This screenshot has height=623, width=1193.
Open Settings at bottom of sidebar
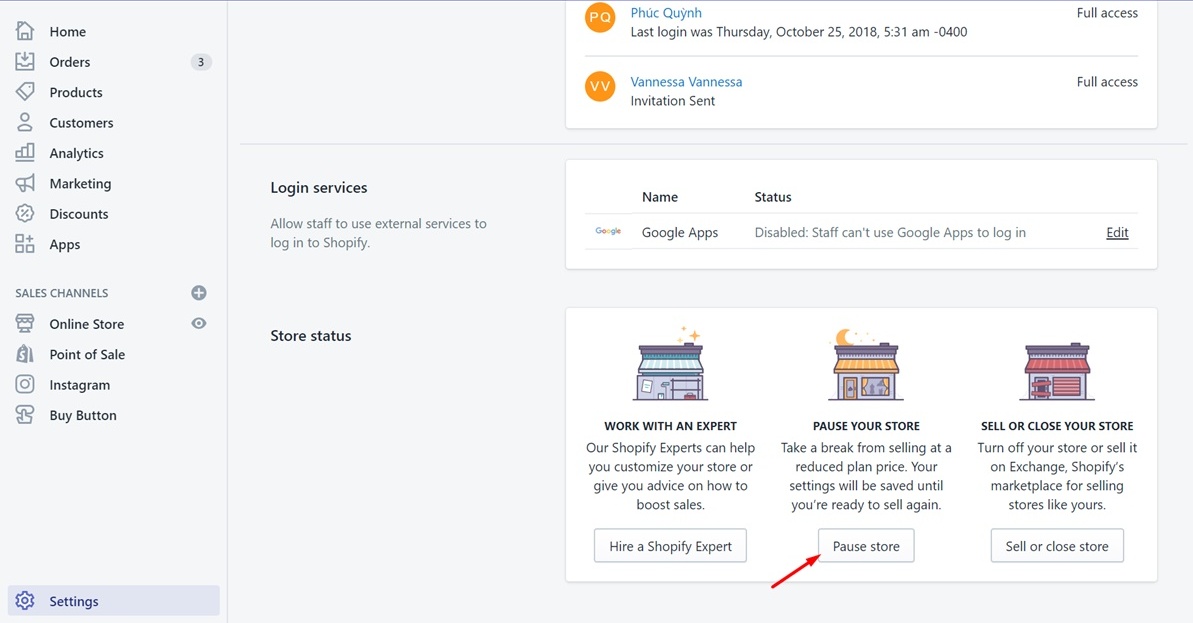pyautogui.click(x=74, y=601)
